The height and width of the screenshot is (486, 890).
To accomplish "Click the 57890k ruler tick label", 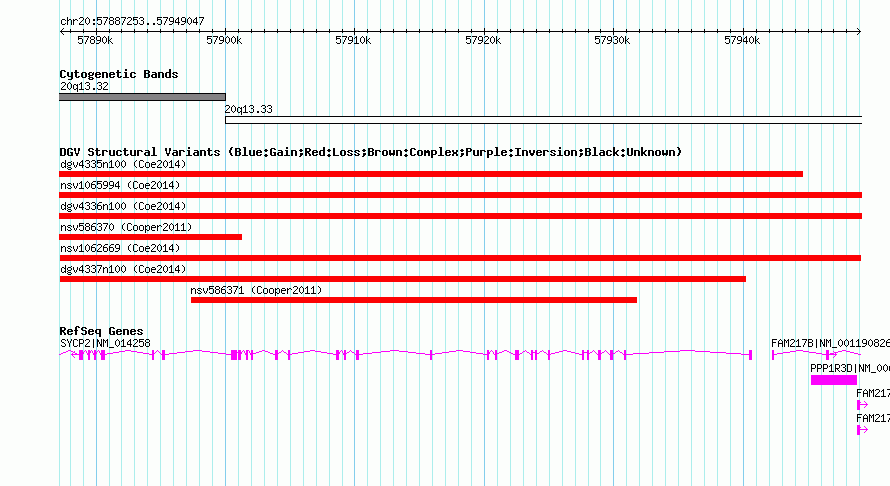I will (x=95, y=40).
